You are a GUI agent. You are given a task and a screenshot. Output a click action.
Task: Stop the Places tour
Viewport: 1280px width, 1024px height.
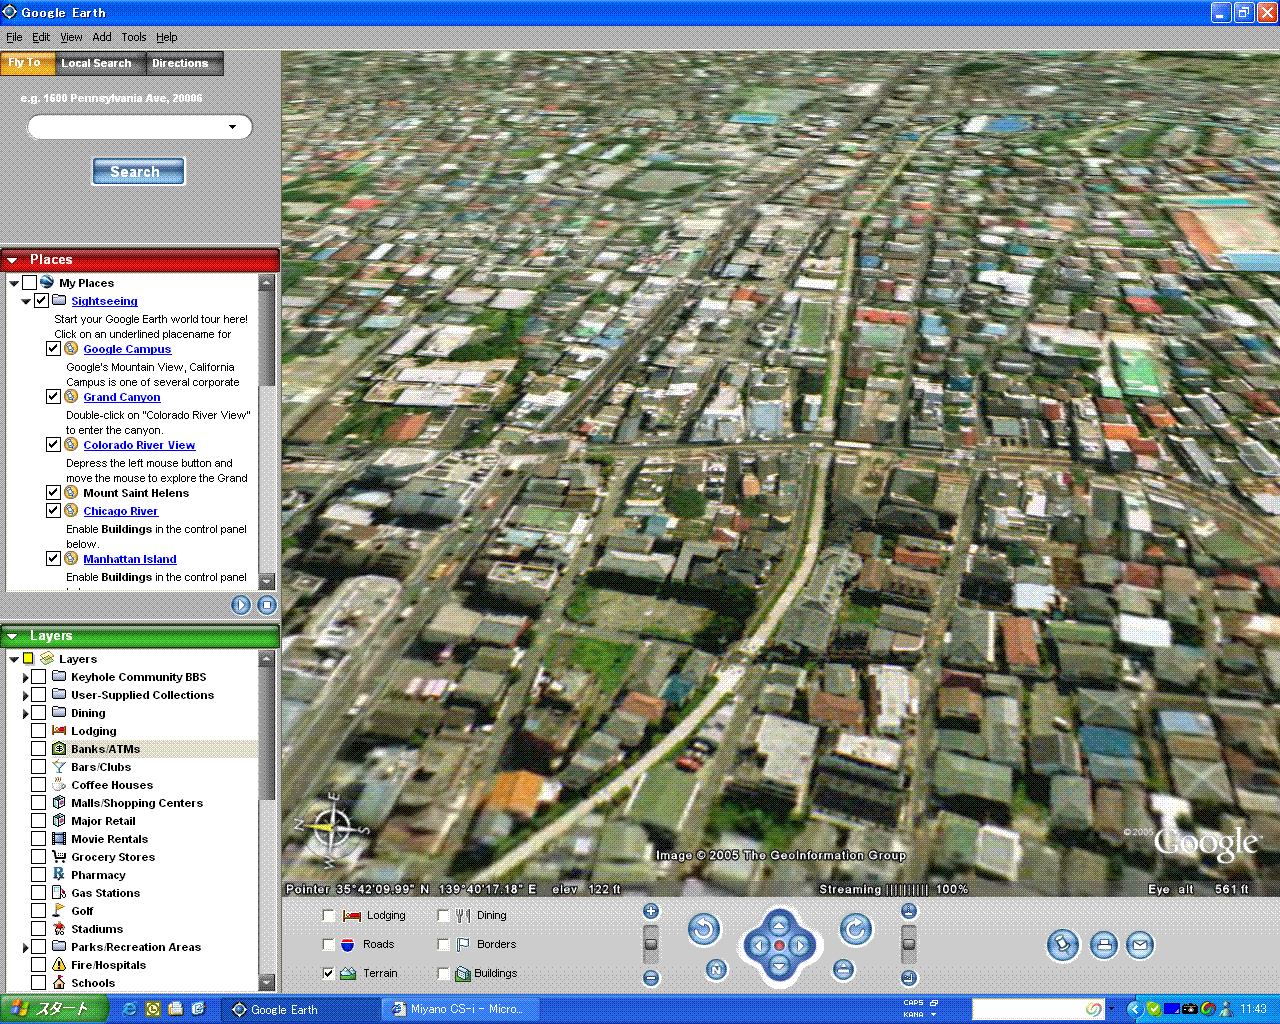click(267, 604)
